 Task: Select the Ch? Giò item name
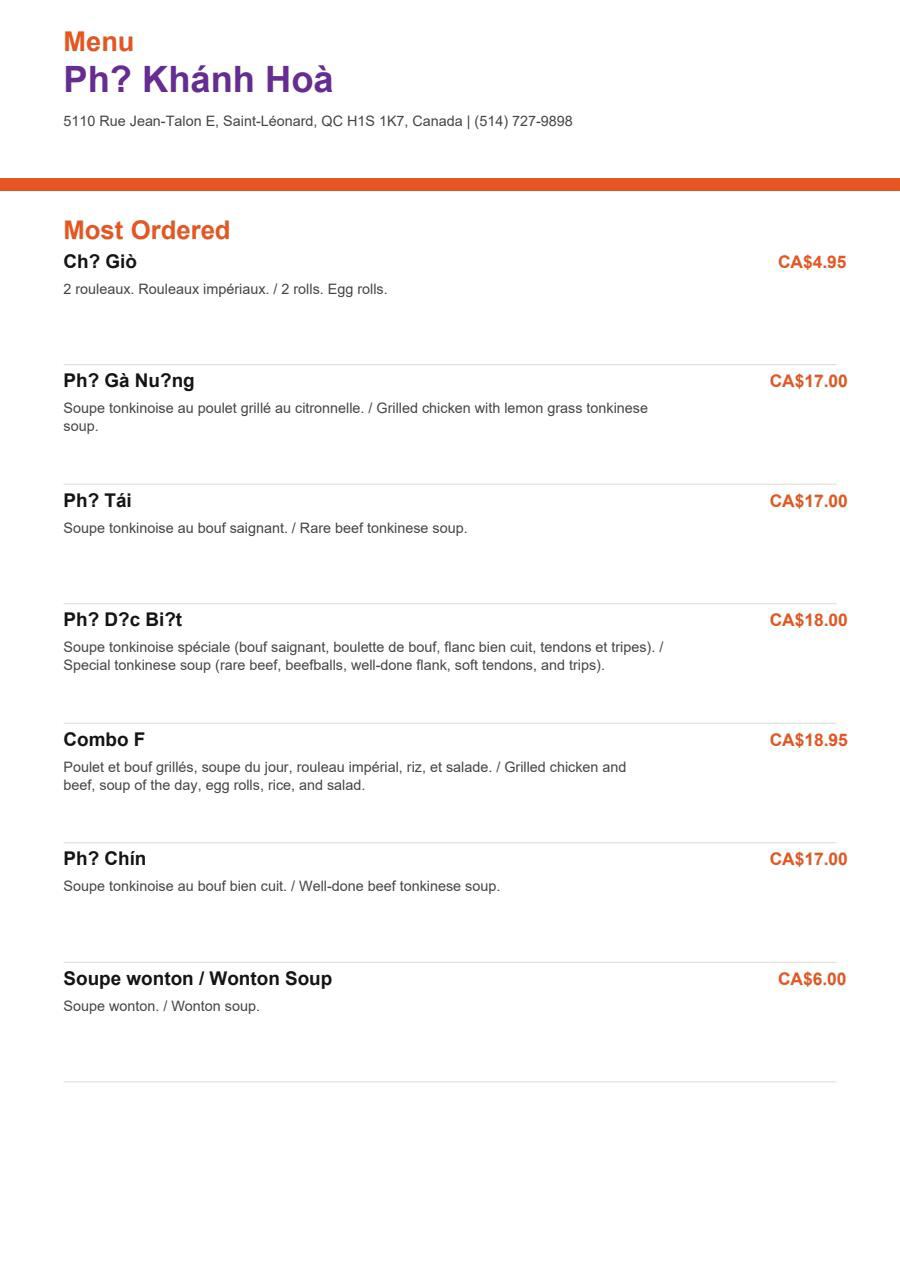pyautogui.click(x=100, y=262)
